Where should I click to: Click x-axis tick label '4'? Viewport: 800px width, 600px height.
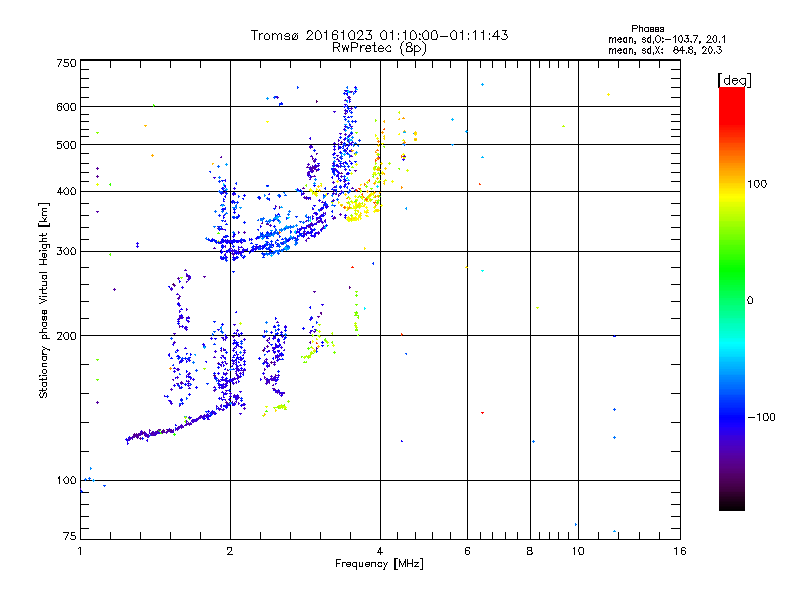pos(380,552)
